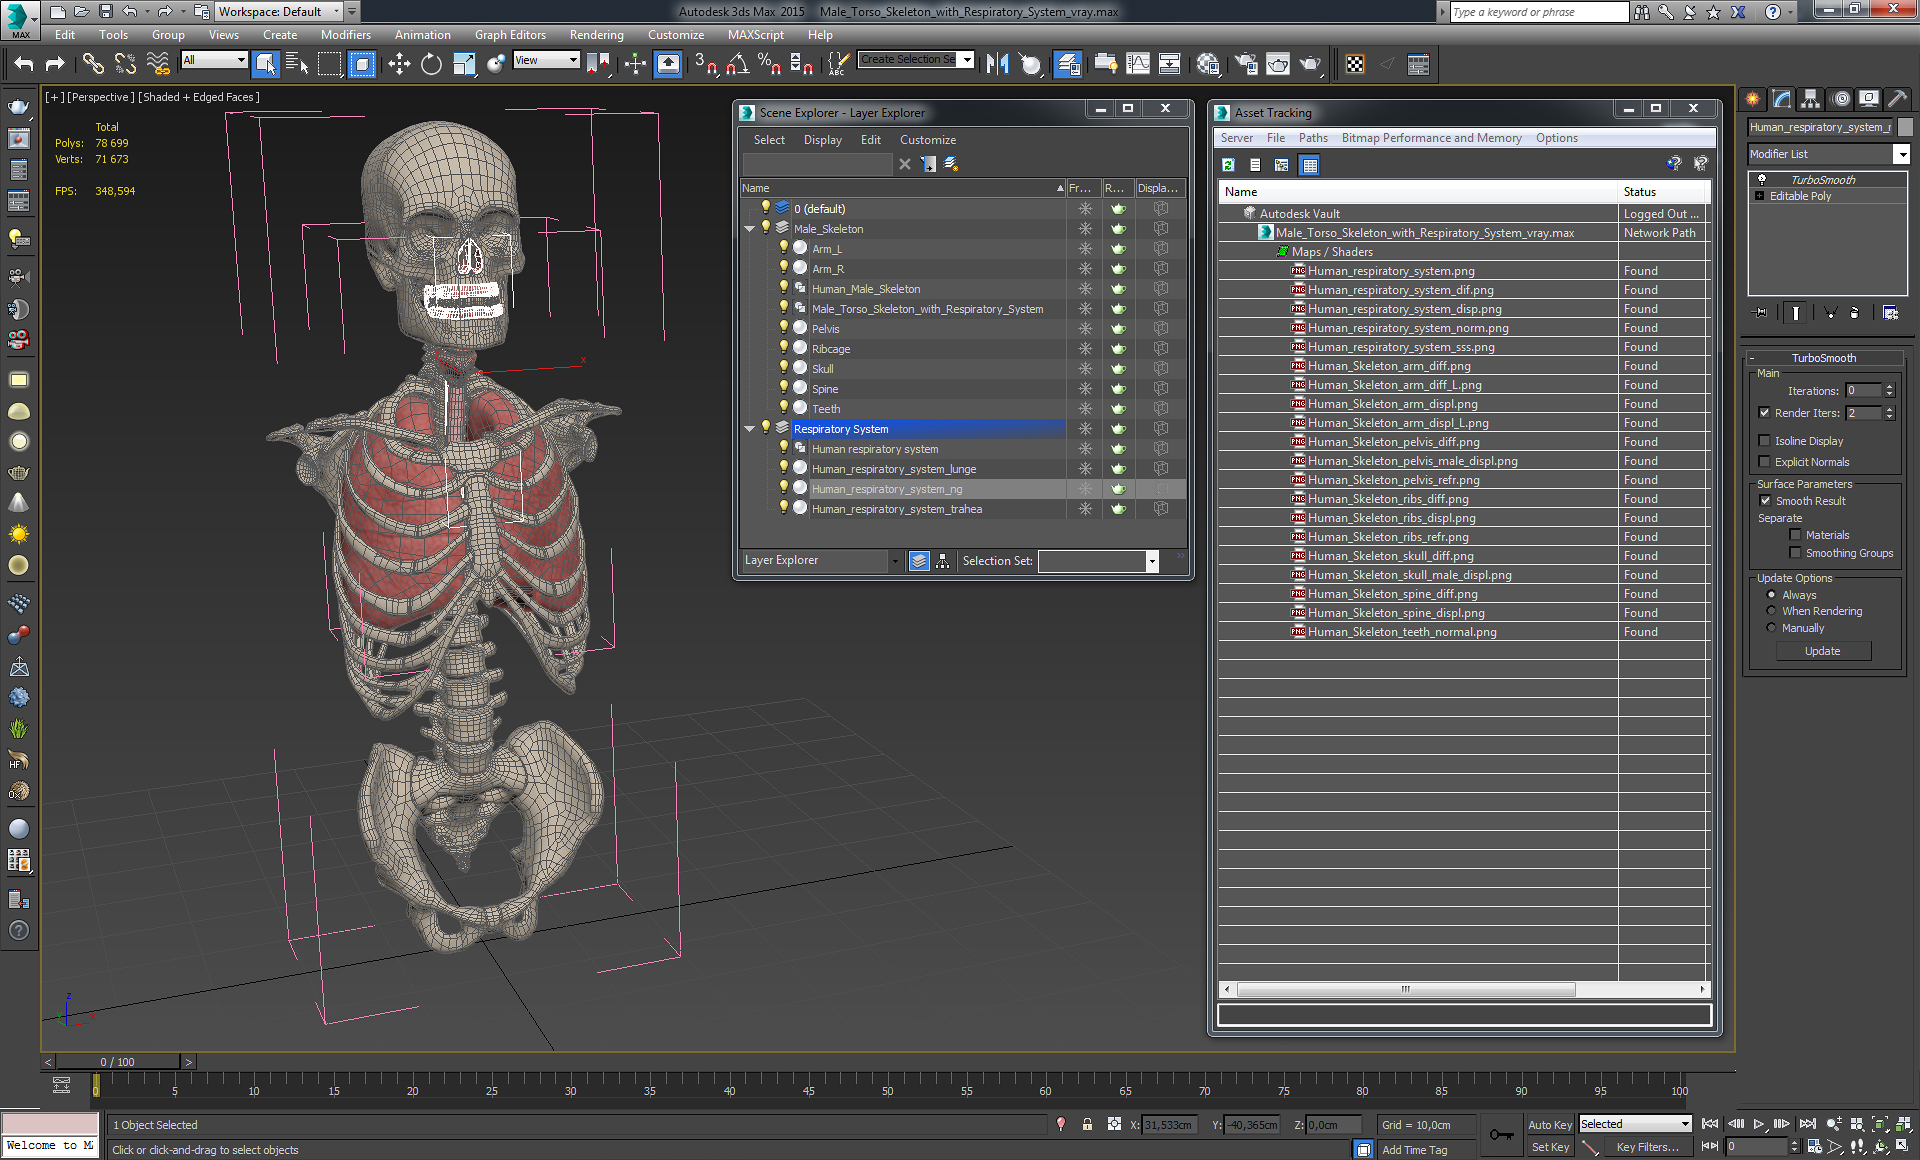Click the Key Filters button
The height and width of the screenshot is (1160, 1920).
click(1648, 1147)
